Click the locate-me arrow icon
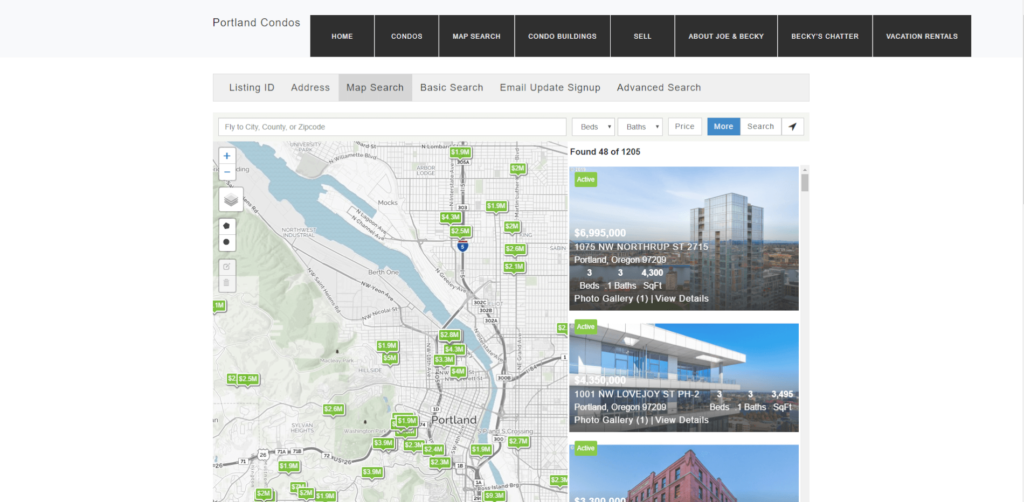Image resolution: width=1024 pixels, height=502 pixels. pos(792,127)
